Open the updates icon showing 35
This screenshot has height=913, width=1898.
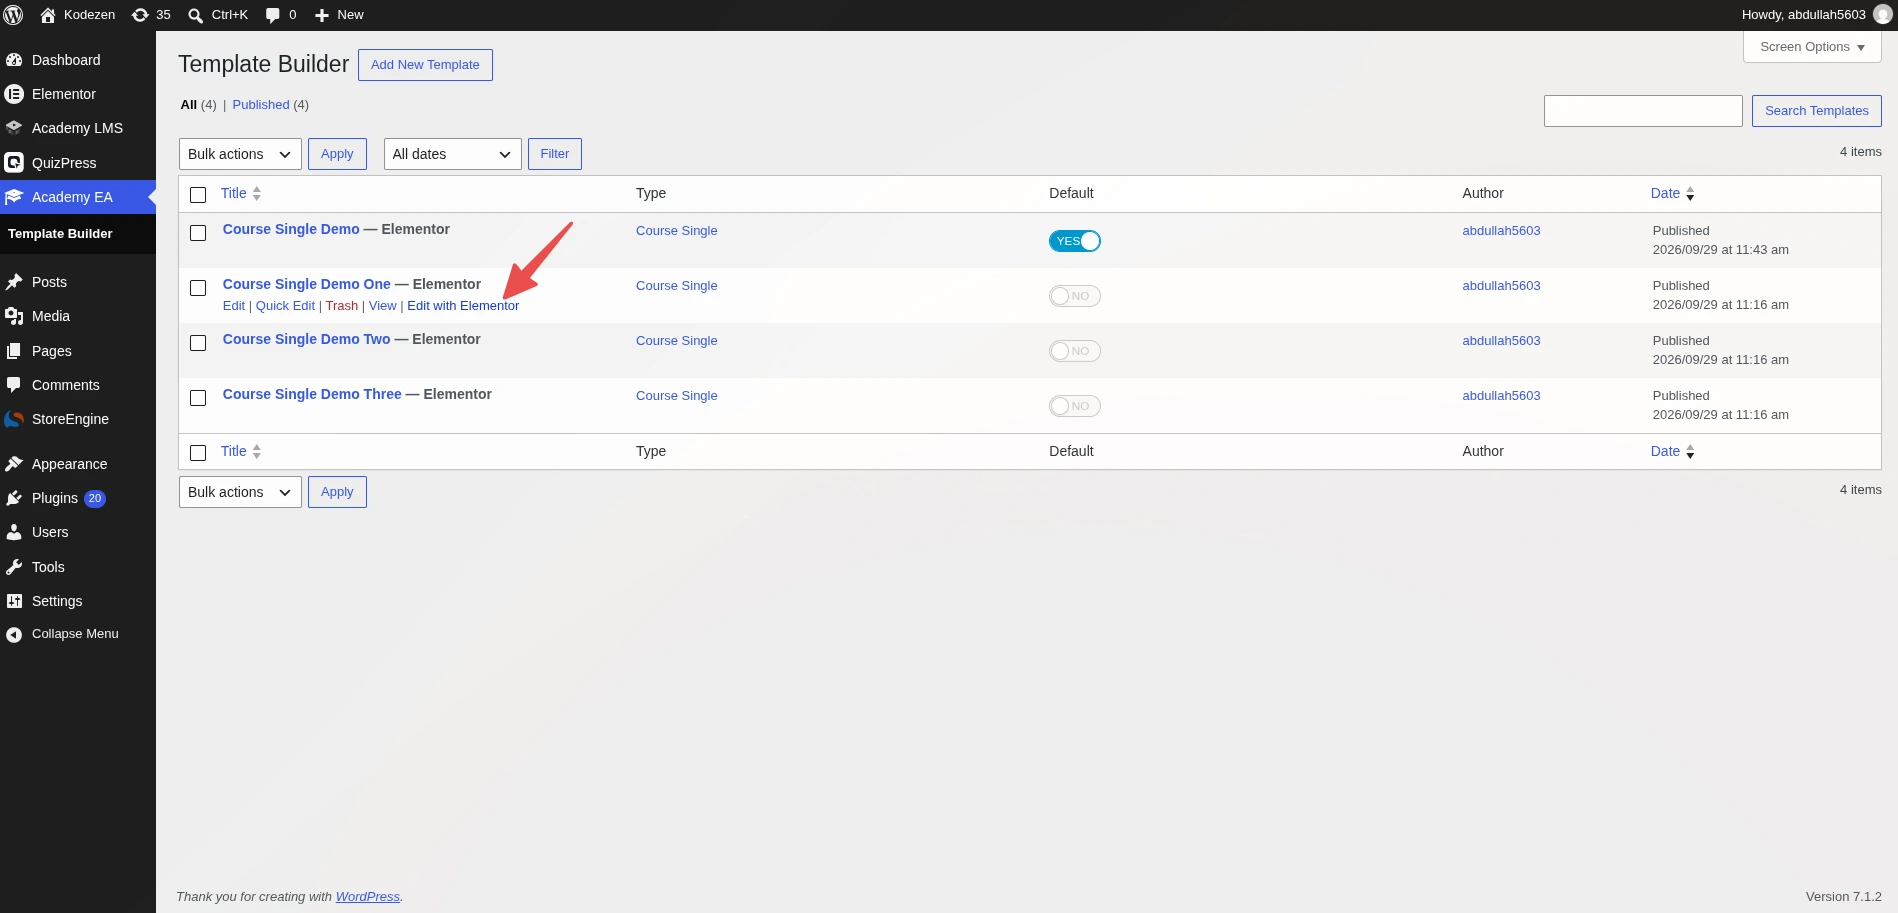[x=140, y=15]
